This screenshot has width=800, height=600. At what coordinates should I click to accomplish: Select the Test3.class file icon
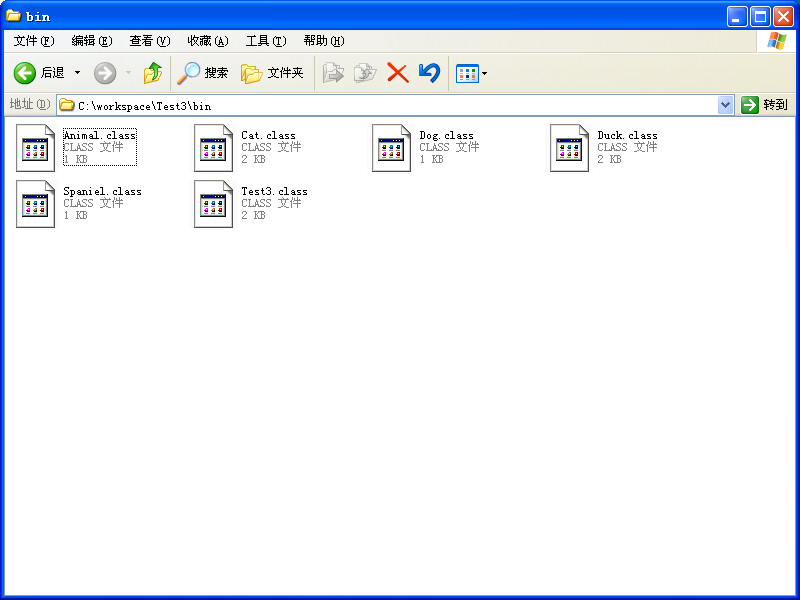pyautogui.click(x=213, y=204)
